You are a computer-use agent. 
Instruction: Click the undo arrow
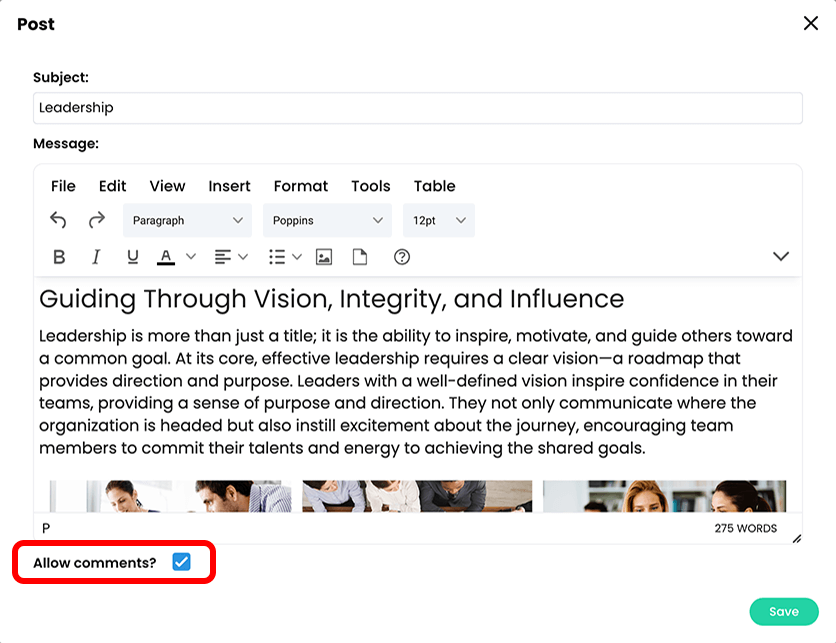[58, 220]
